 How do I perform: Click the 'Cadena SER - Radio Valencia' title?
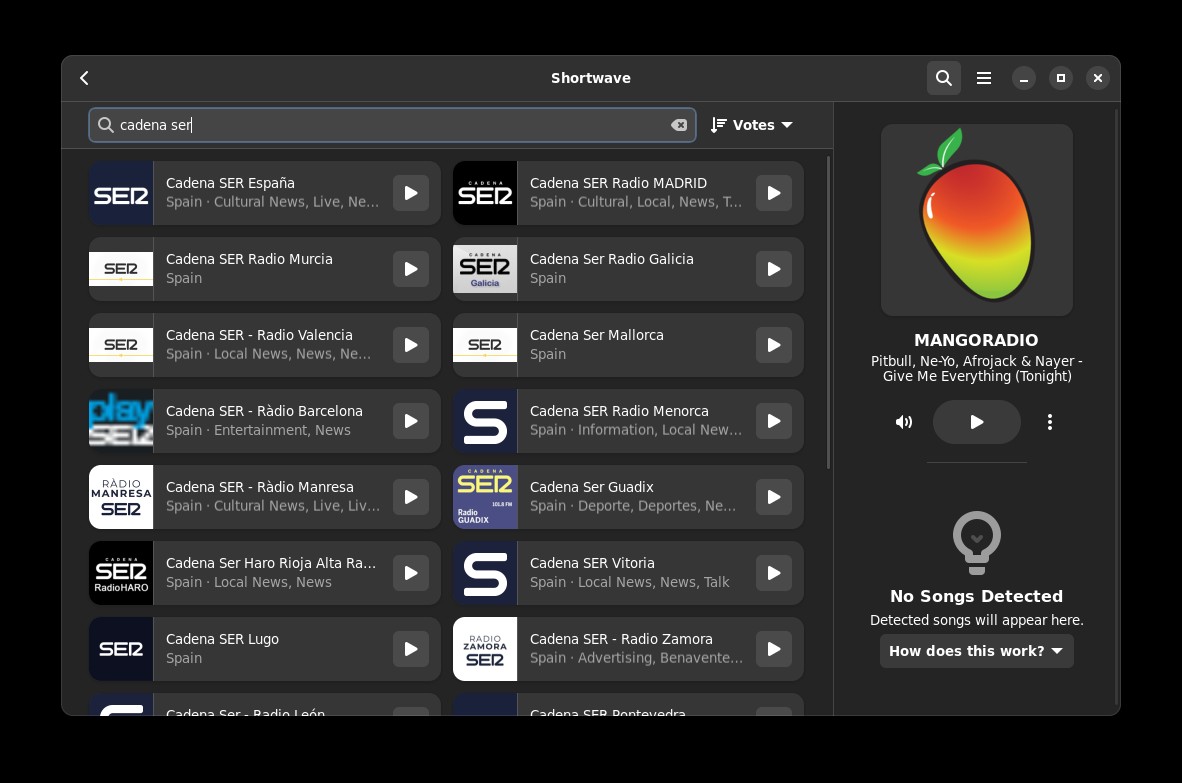point(259,335)
